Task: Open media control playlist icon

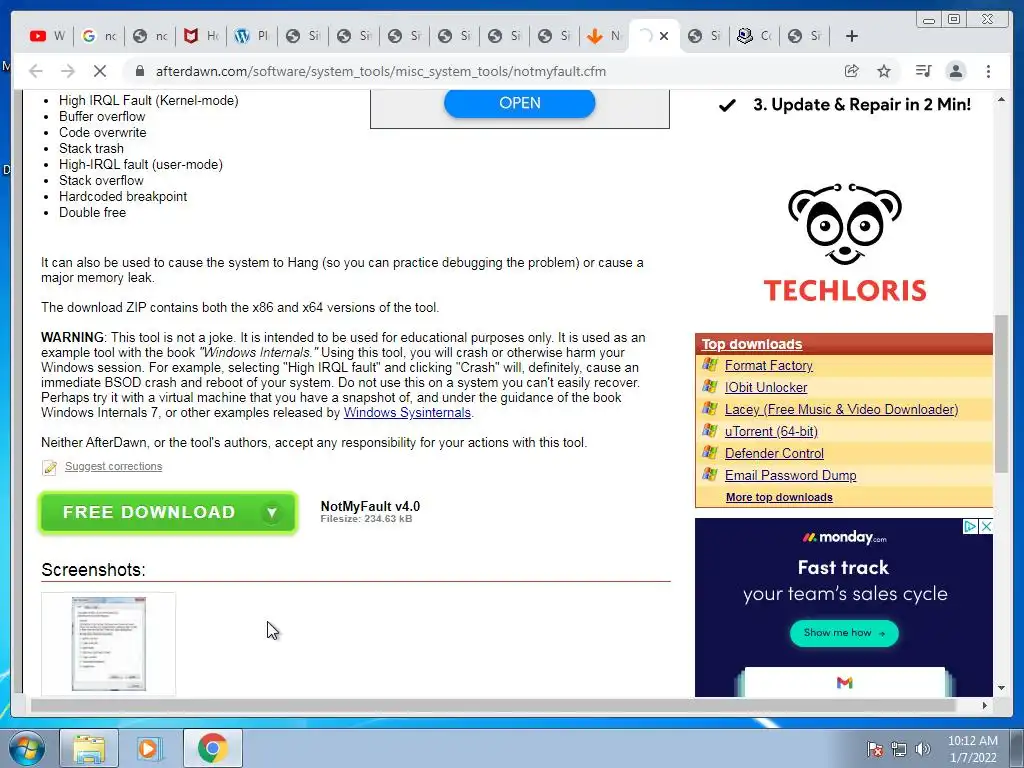Action: [923, 71]
